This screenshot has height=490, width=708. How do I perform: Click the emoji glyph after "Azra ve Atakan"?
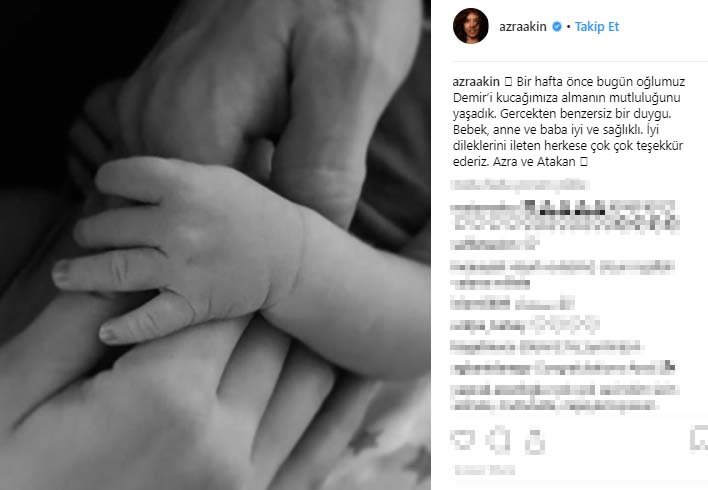click(583, 162)
